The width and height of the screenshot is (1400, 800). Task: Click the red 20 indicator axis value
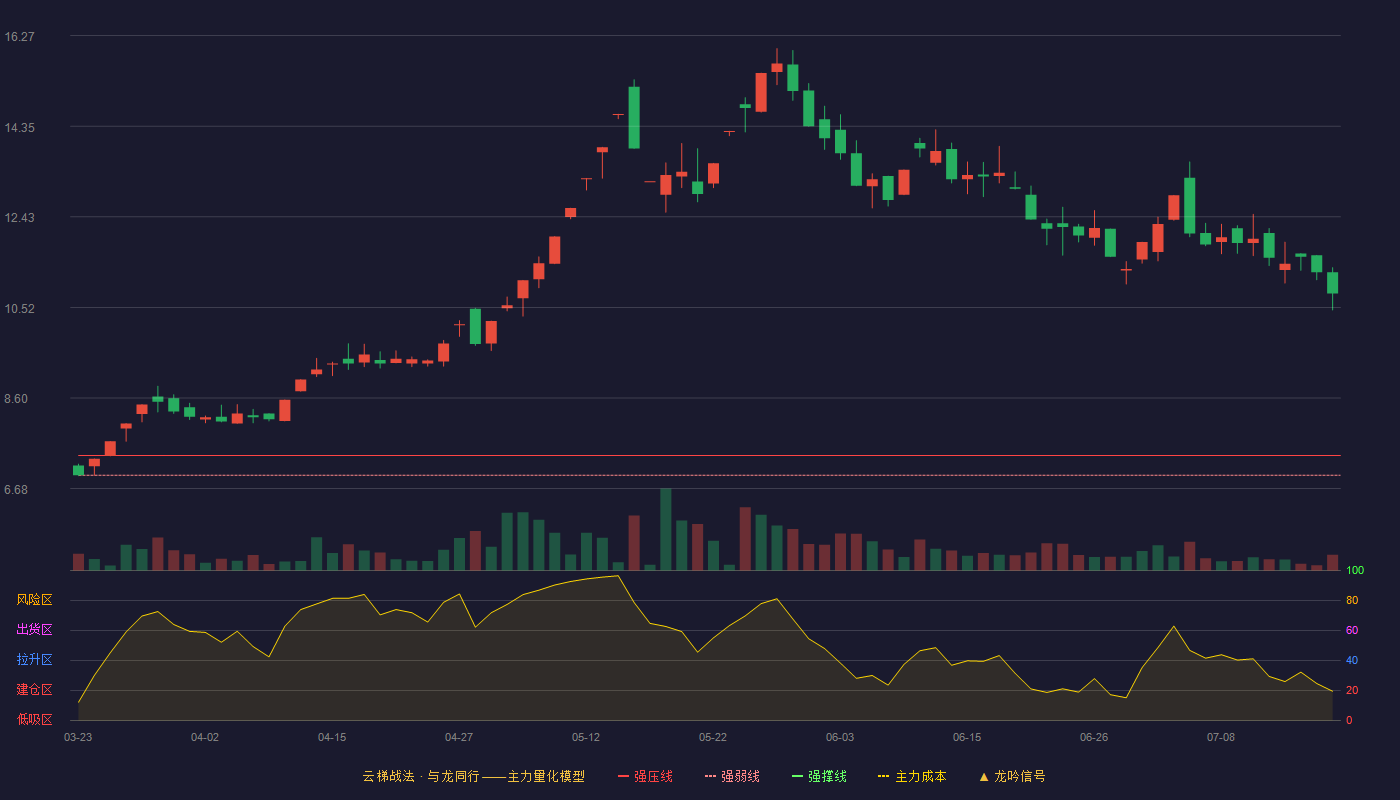tap(1352, 691)
